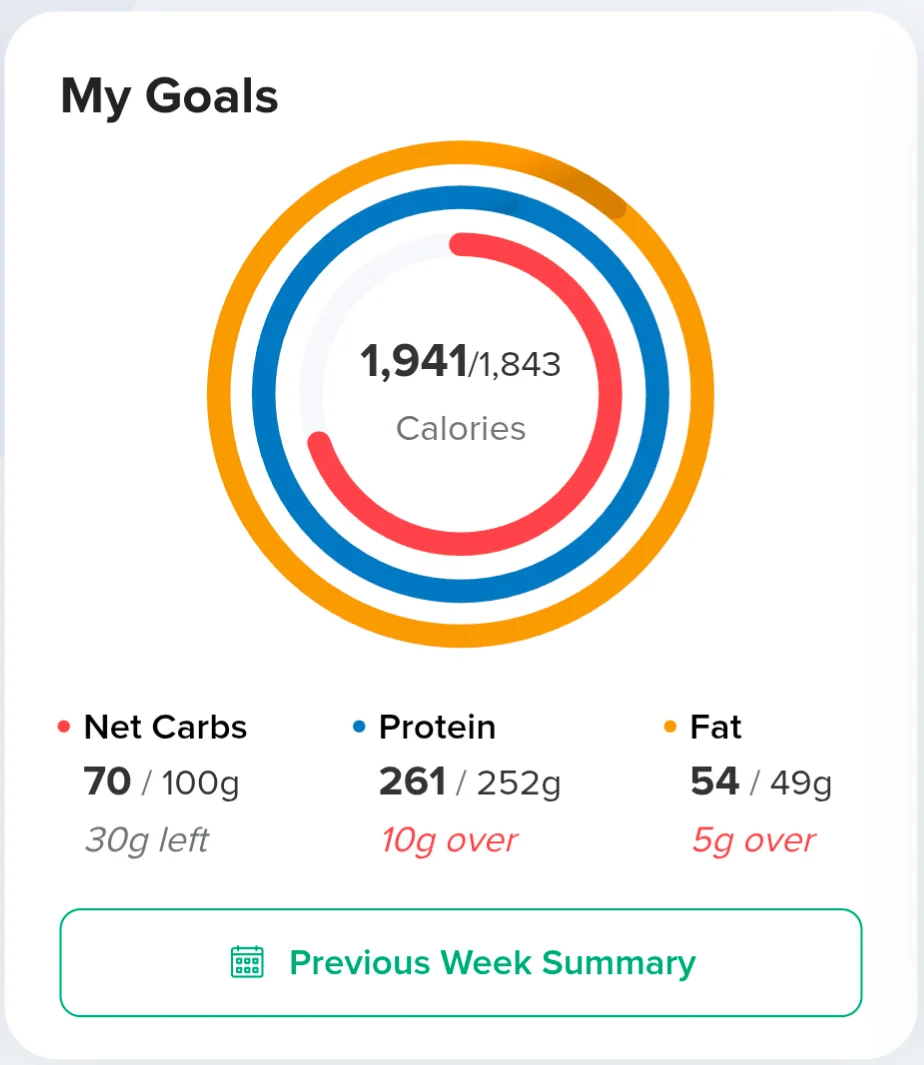Click the Net Carbs label

click(165, 727)
